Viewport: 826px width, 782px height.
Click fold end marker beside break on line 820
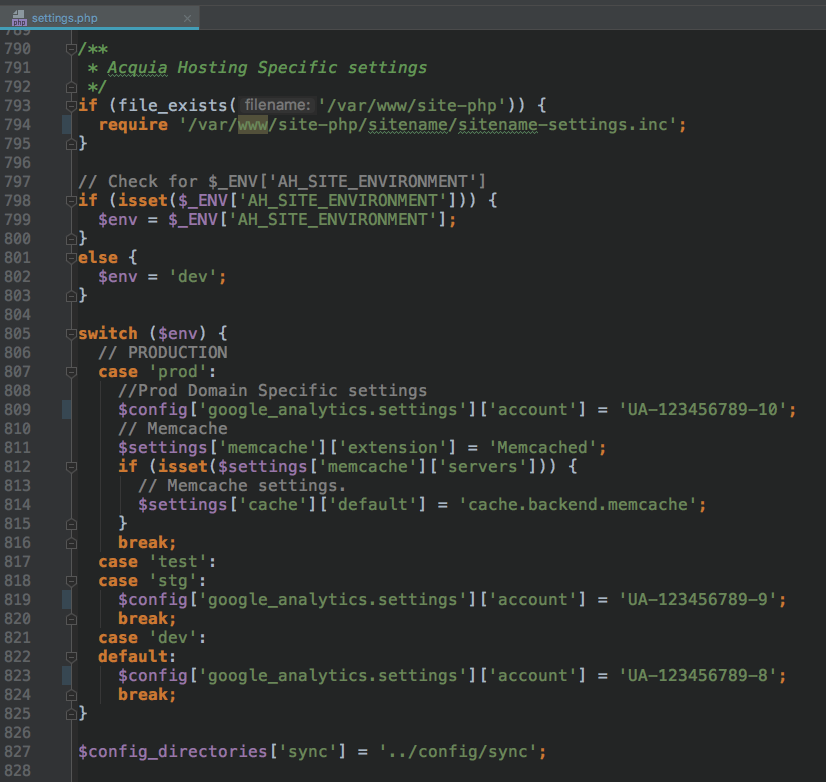pos(71,619)
